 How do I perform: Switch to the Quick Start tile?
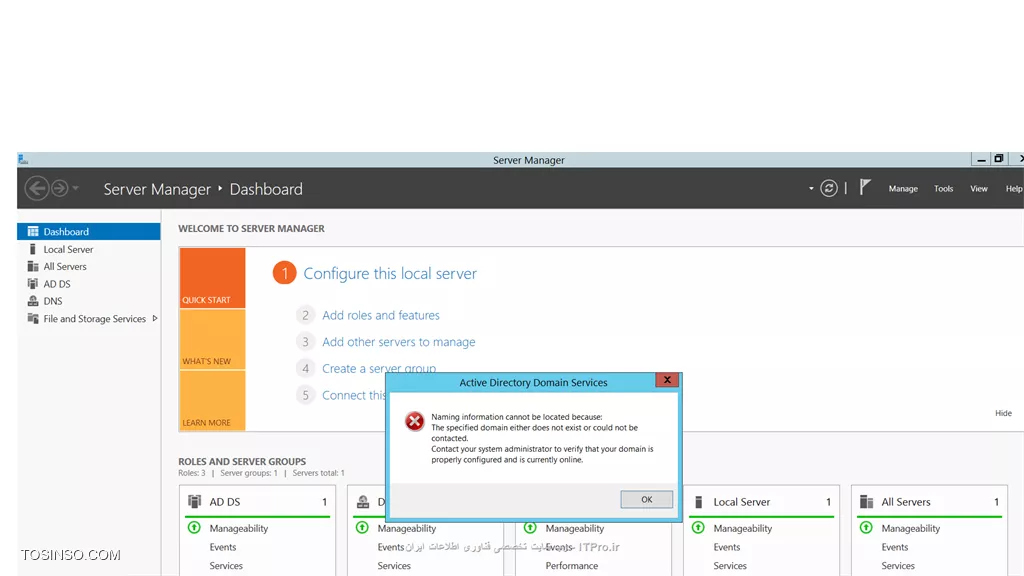pos(212,278)
